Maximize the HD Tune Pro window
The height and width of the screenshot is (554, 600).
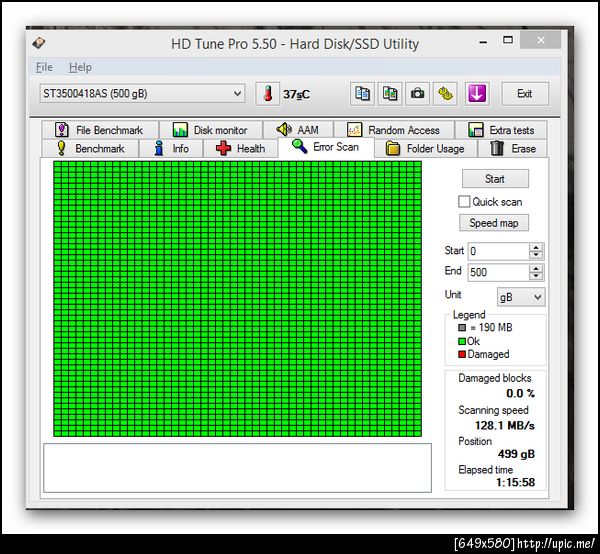click(508, 40)
